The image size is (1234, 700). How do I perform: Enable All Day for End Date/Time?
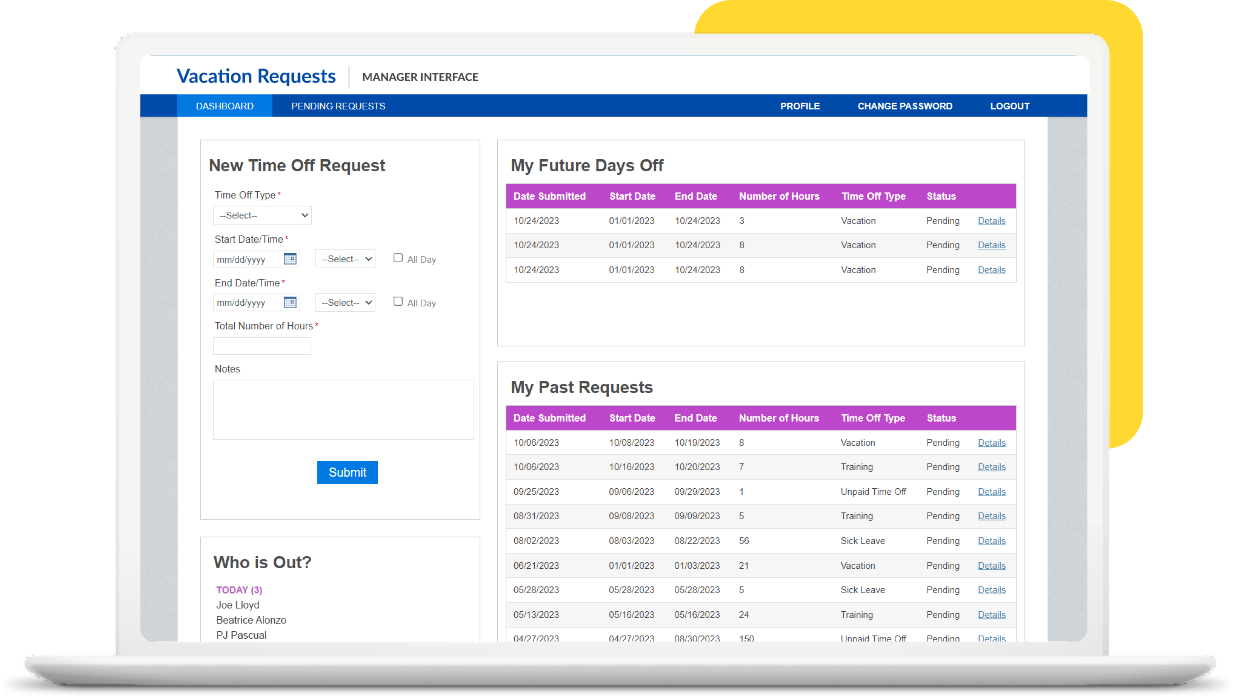pyautogui.click(x=398, y=301)
